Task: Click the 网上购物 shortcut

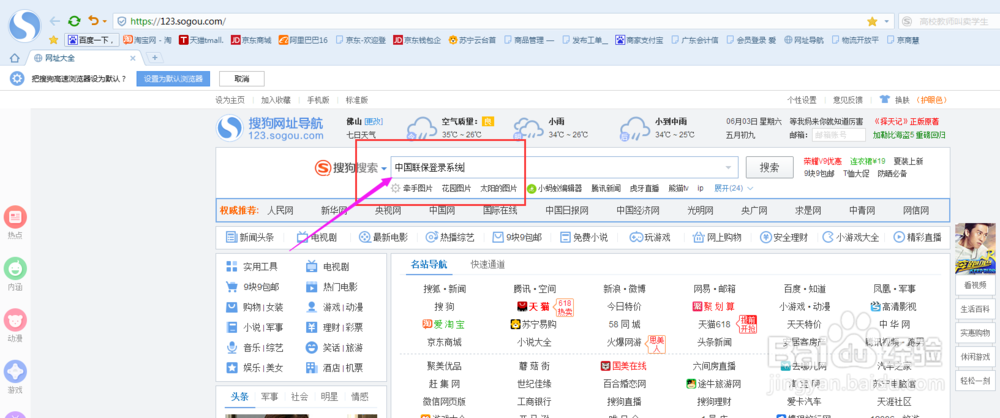Action: click(x=717, y=237)
